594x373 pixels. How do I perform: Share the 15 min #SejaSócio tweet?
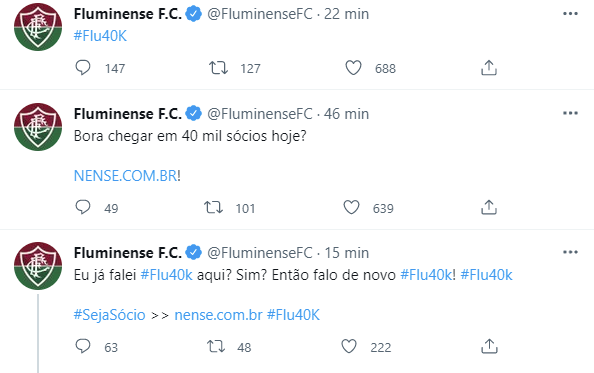(489, 346)
